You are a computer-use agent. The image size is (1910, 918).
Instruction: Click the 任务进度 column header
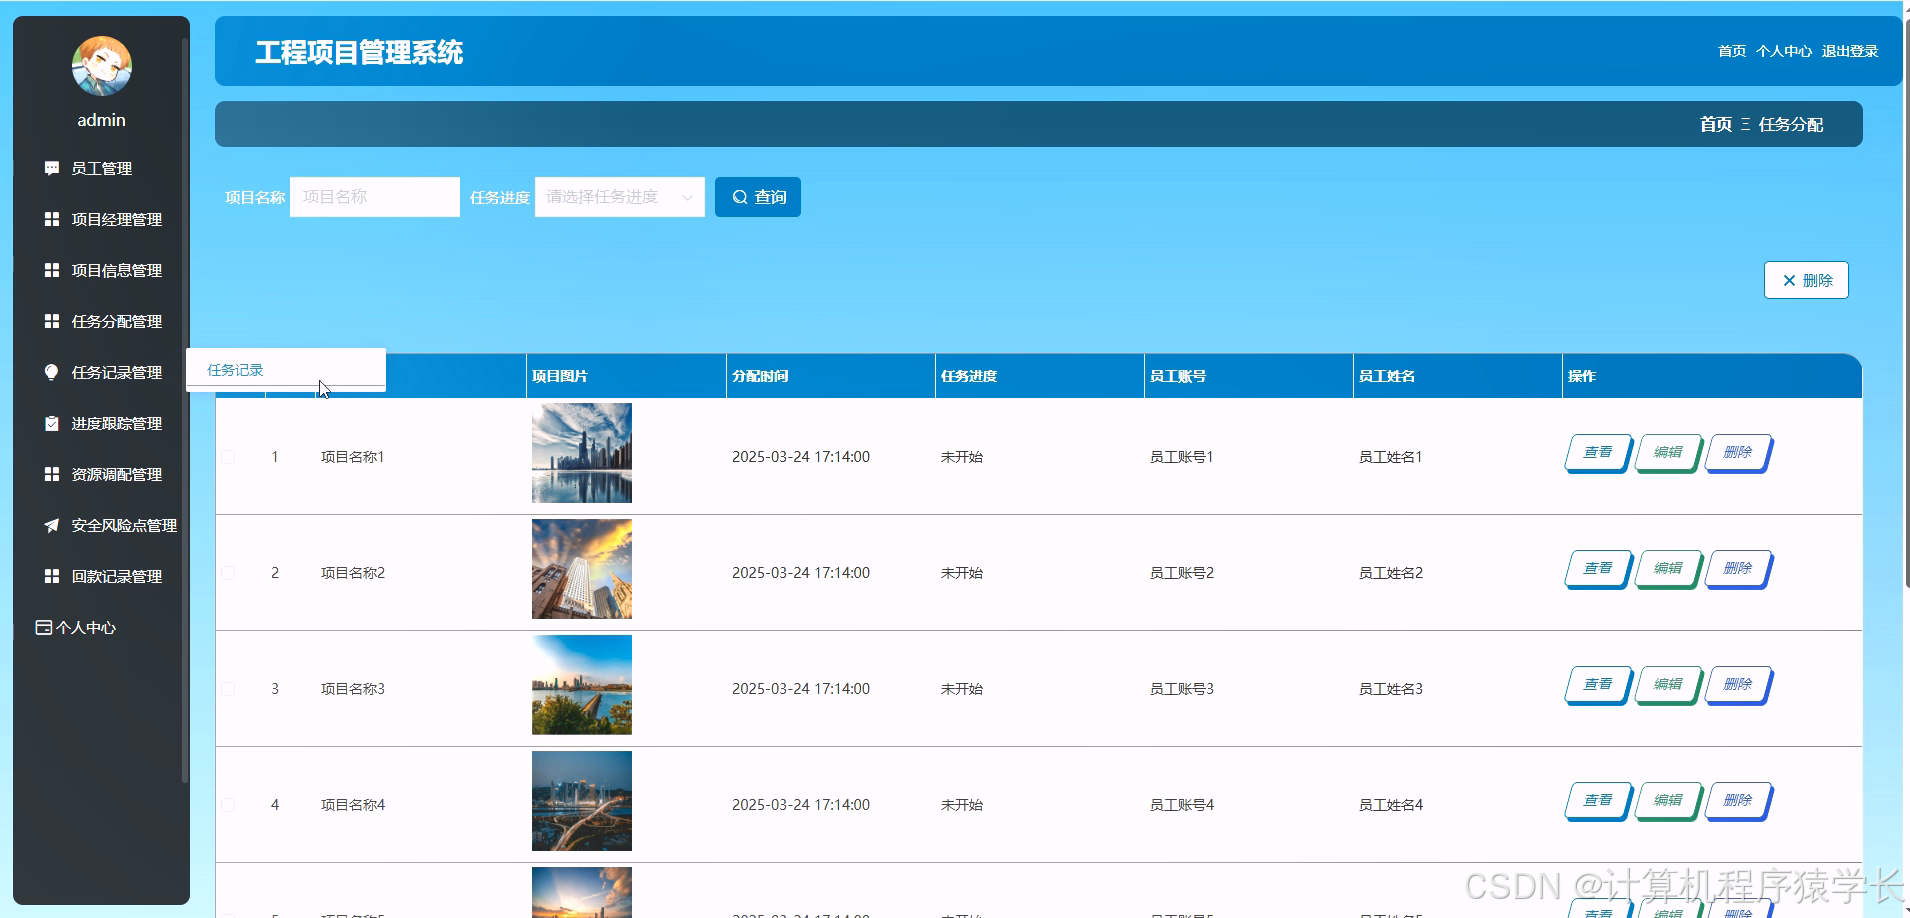pos(1040,376)
